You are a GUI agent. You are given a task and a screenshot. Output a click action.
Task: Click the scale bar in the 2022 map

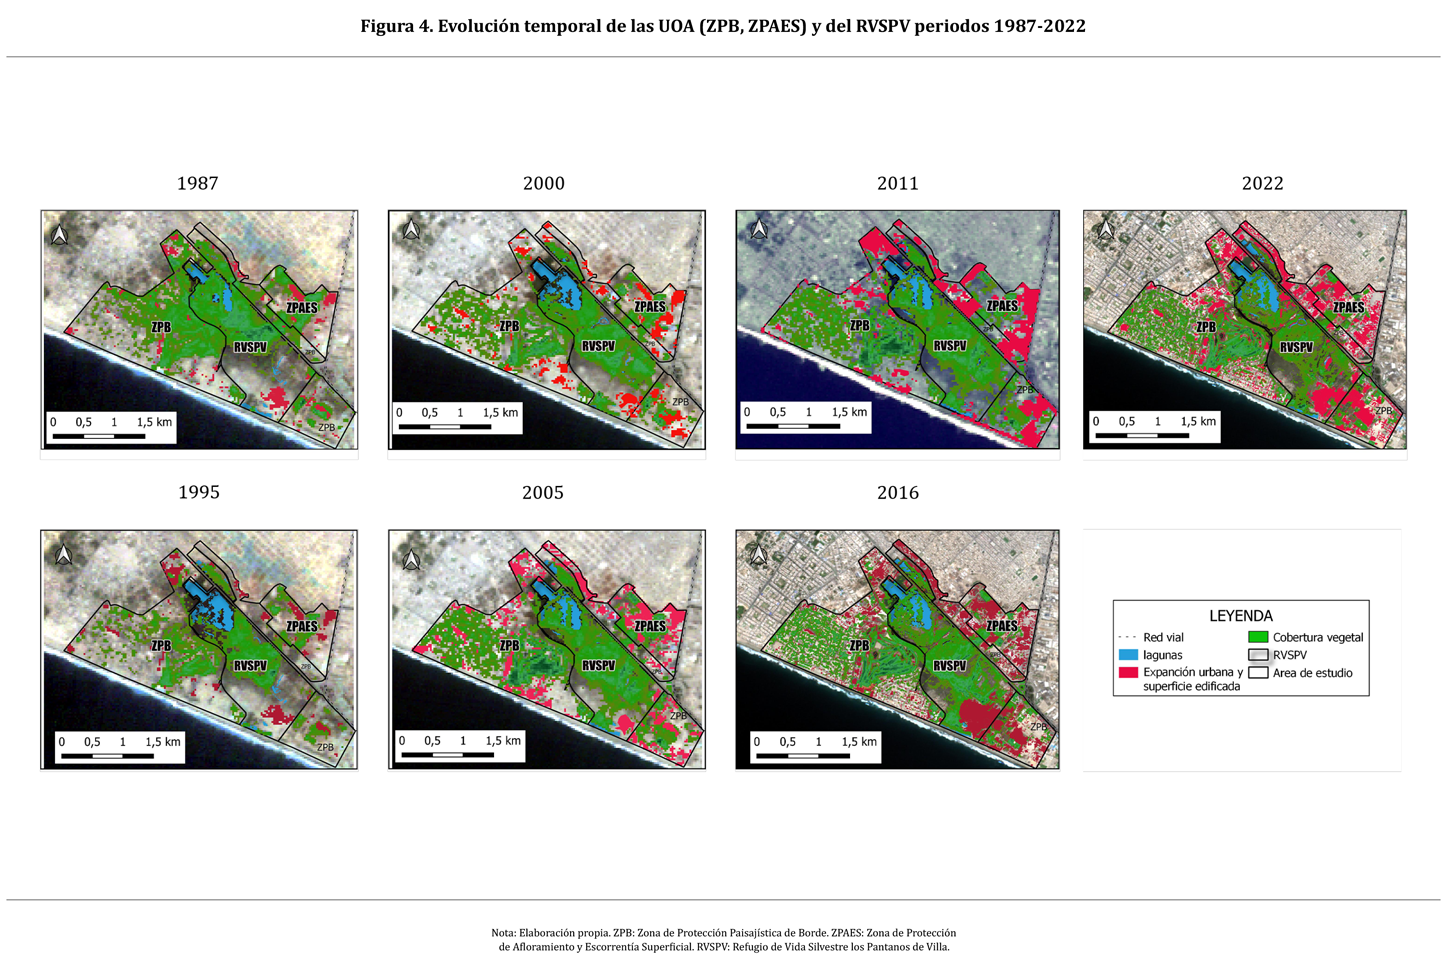1141,436
